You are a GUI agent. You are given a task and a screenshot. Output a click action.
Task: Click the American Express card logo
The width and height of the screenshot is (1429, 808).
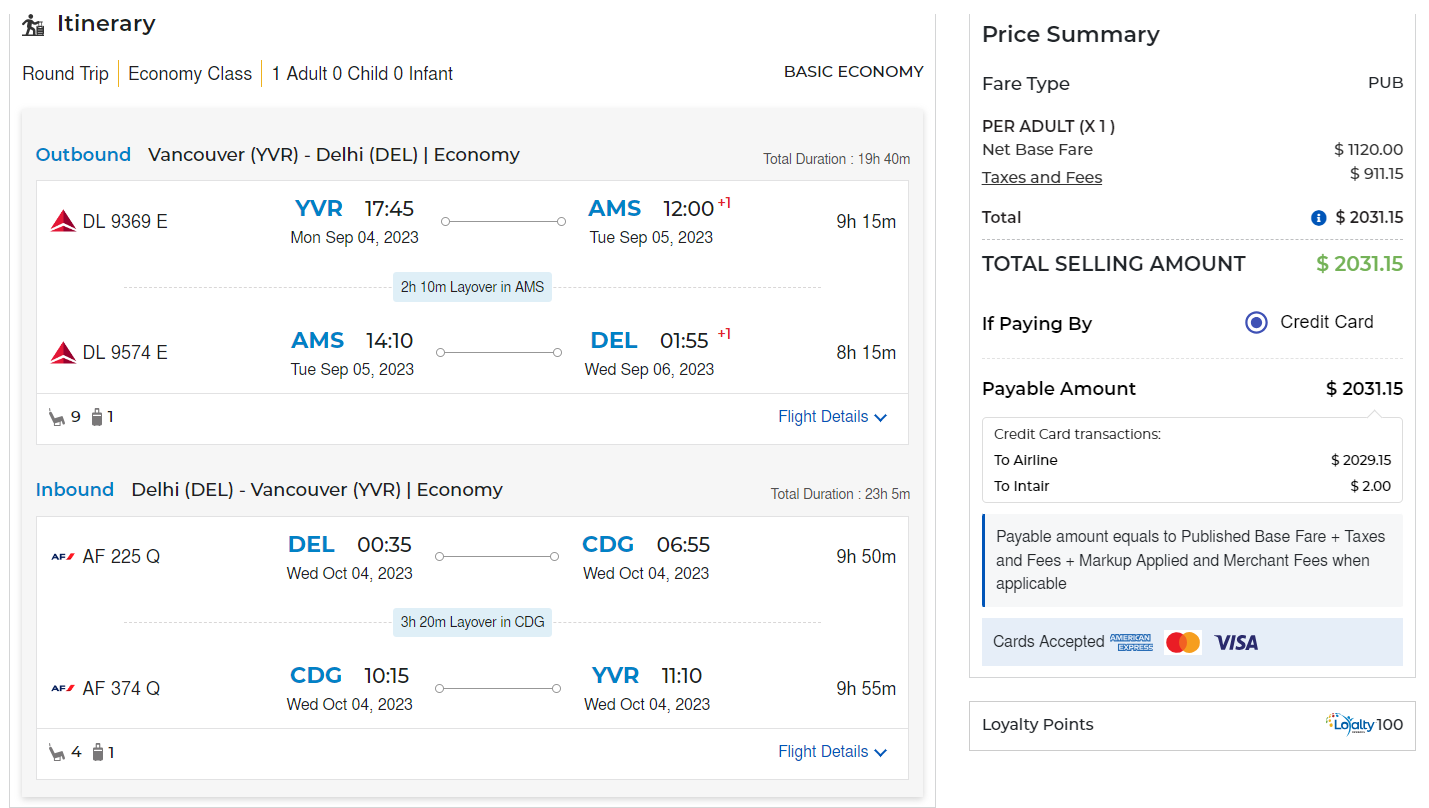tap(1131, 642)
